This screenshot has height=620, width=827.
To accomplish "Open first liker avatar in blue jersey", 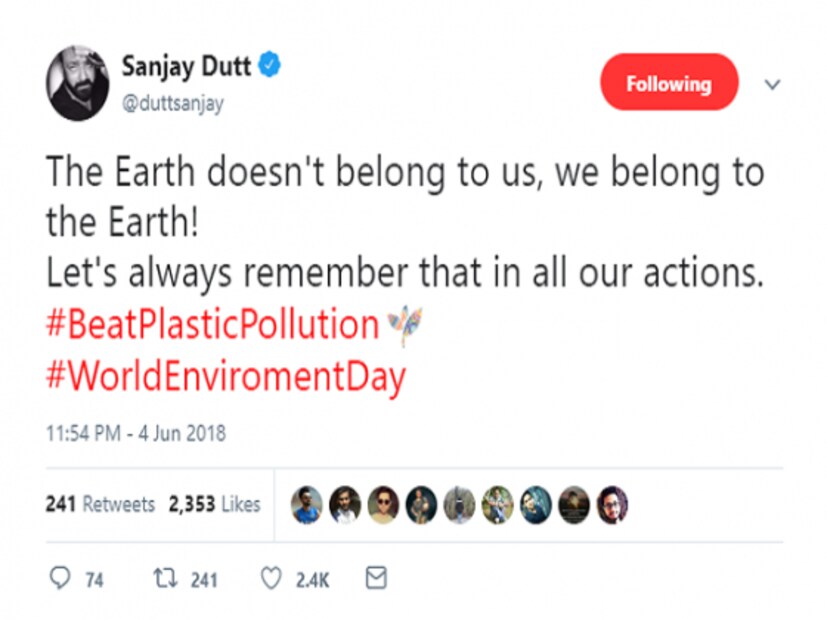I will tap(308, 505).
